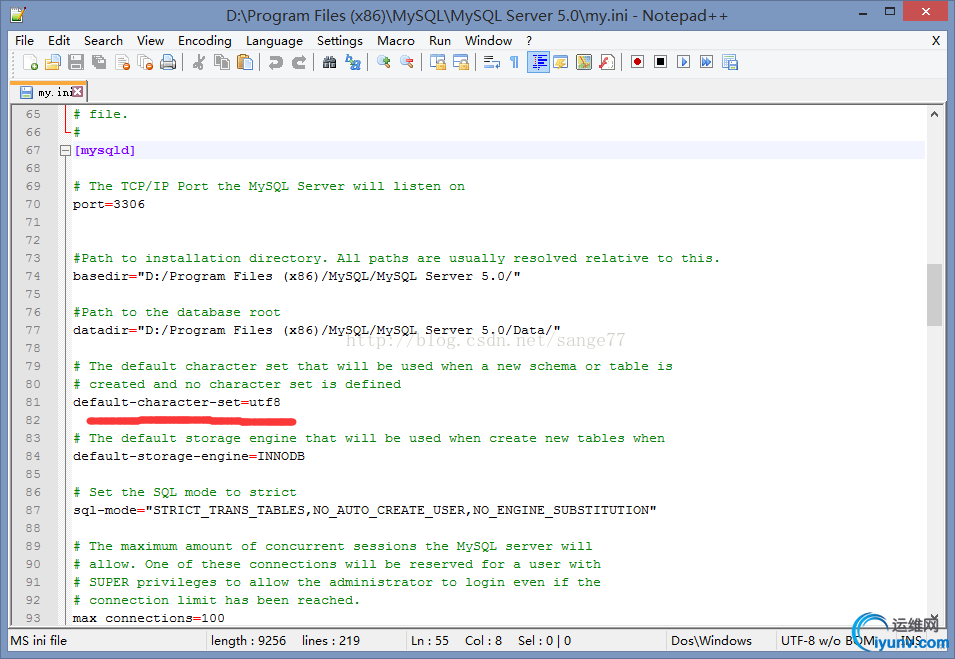Print the document with printer icon
Image resolution: width=955 pixels, height=659 pixels.
tap(168, 62)
